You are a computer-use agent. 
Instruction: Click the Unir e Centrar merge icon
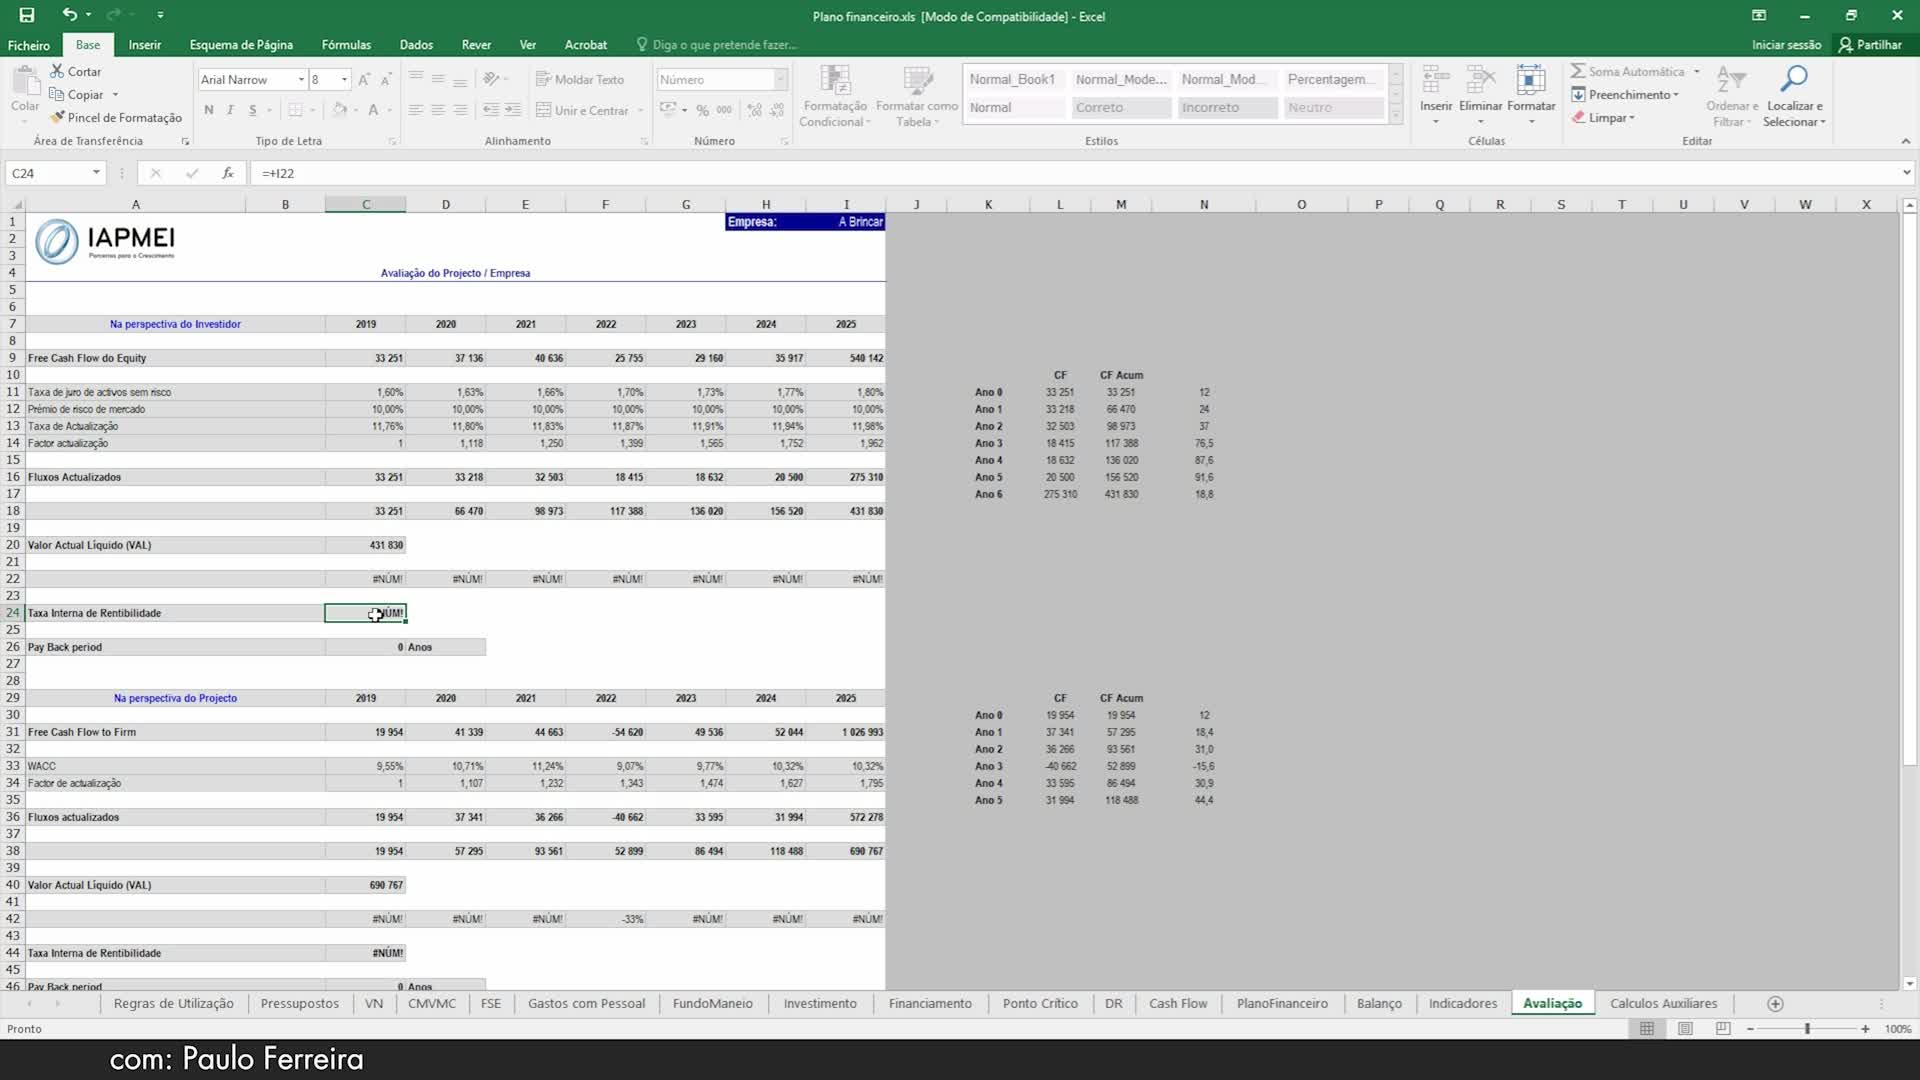pos(543,110)
